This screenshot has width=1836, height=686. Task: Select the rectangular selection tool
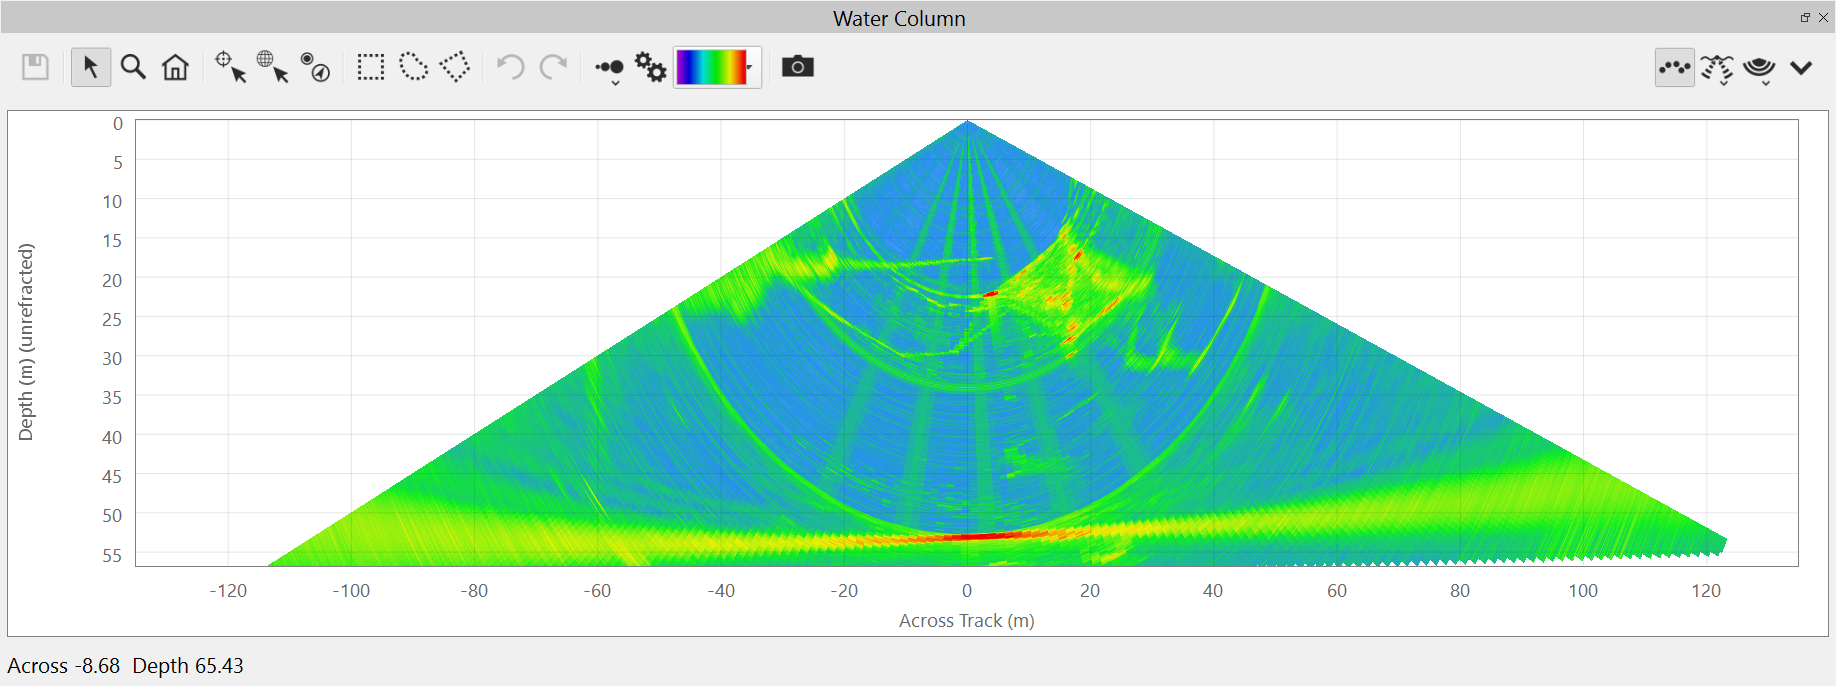370,67
